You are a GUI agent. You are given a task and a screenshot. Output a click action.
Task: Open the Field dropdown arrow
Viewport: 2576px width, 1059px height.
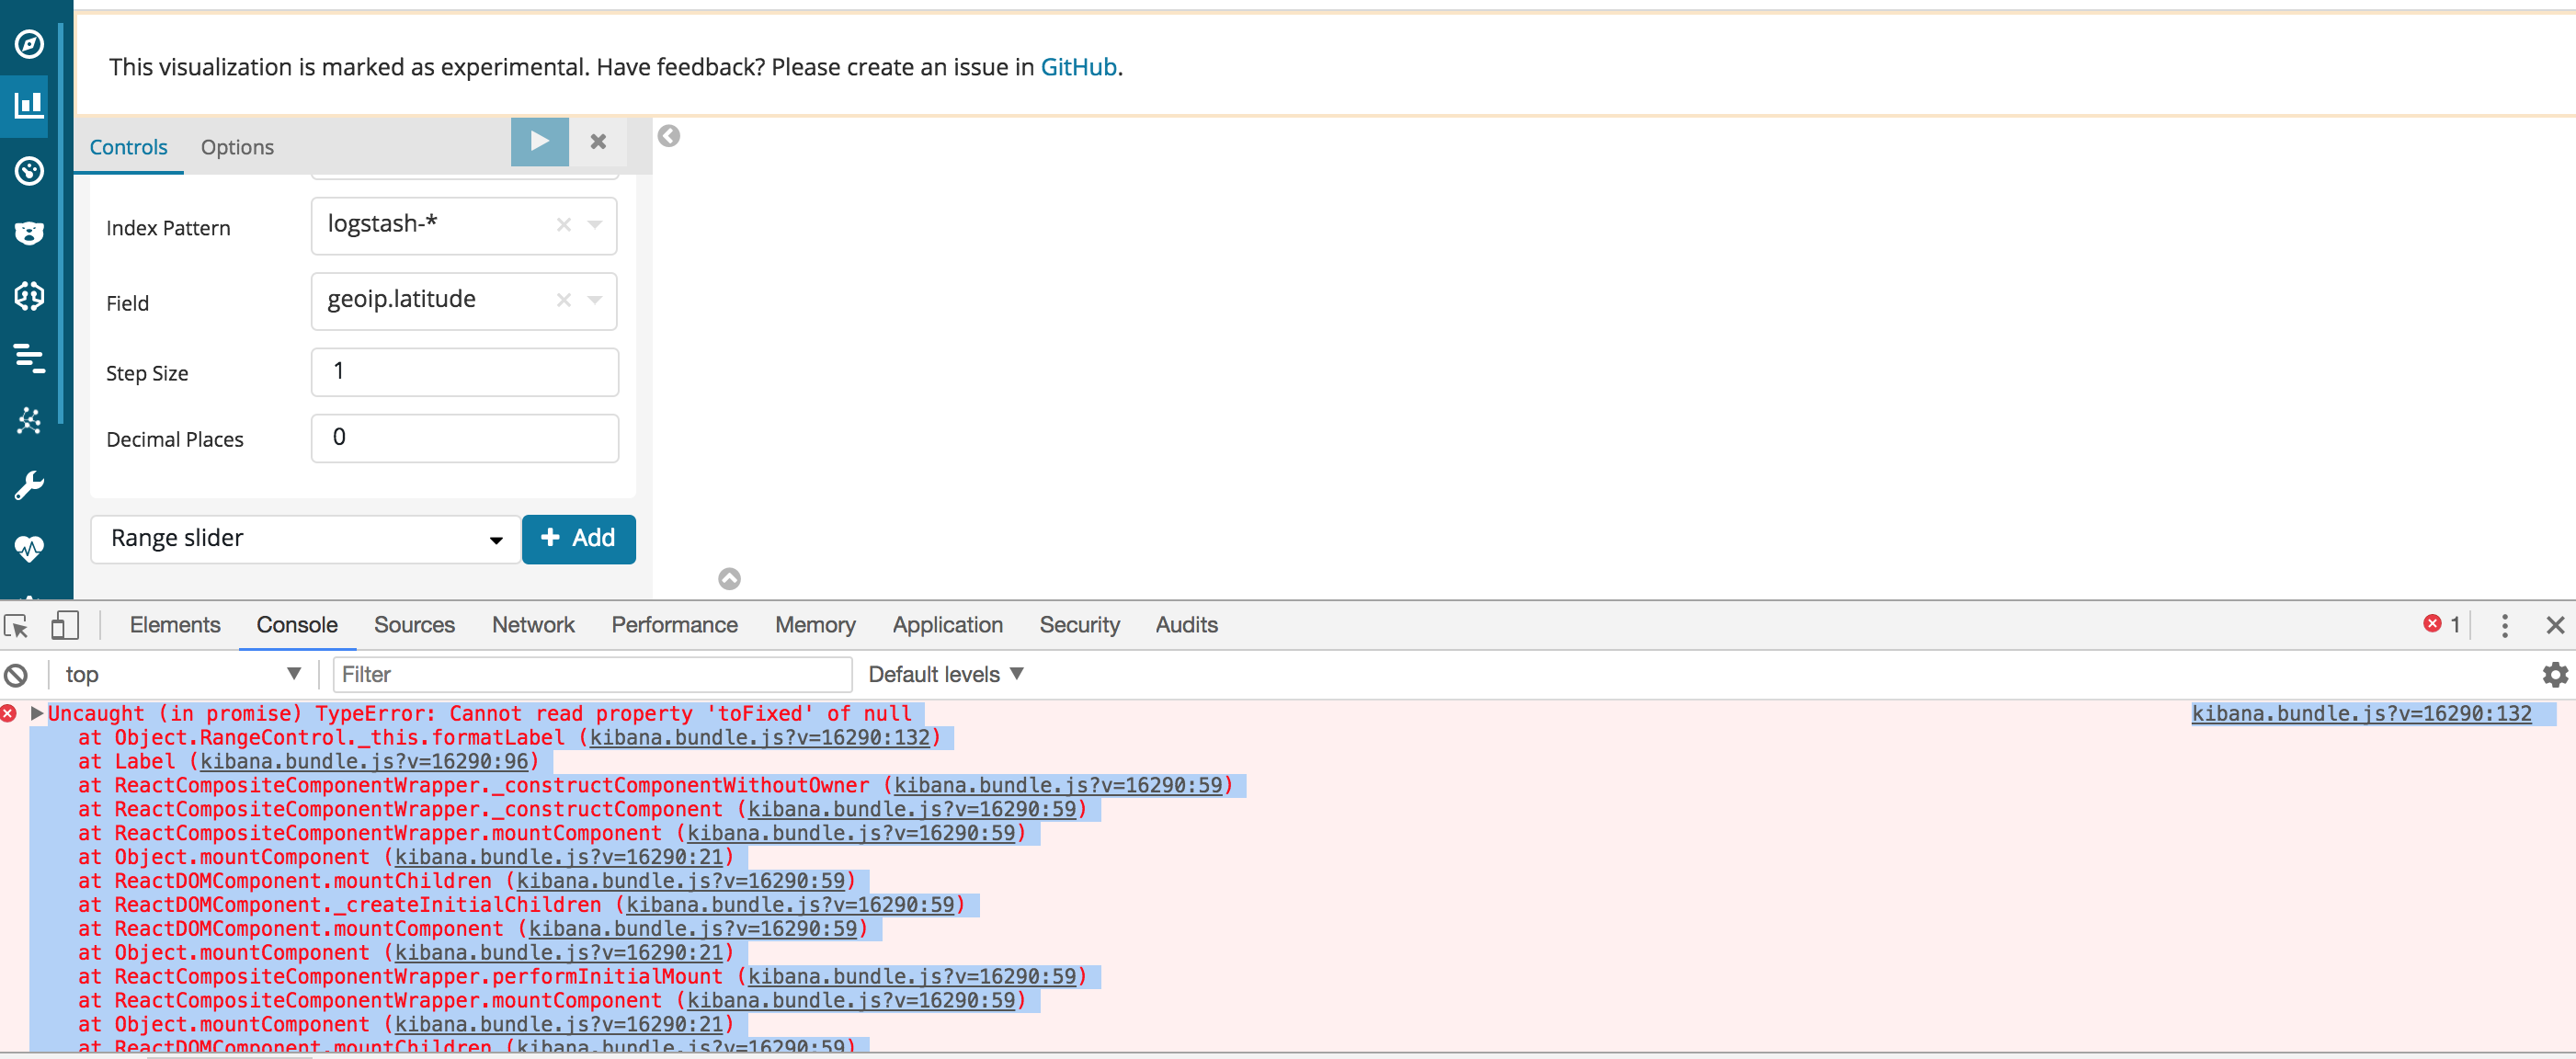pos(595,300)
